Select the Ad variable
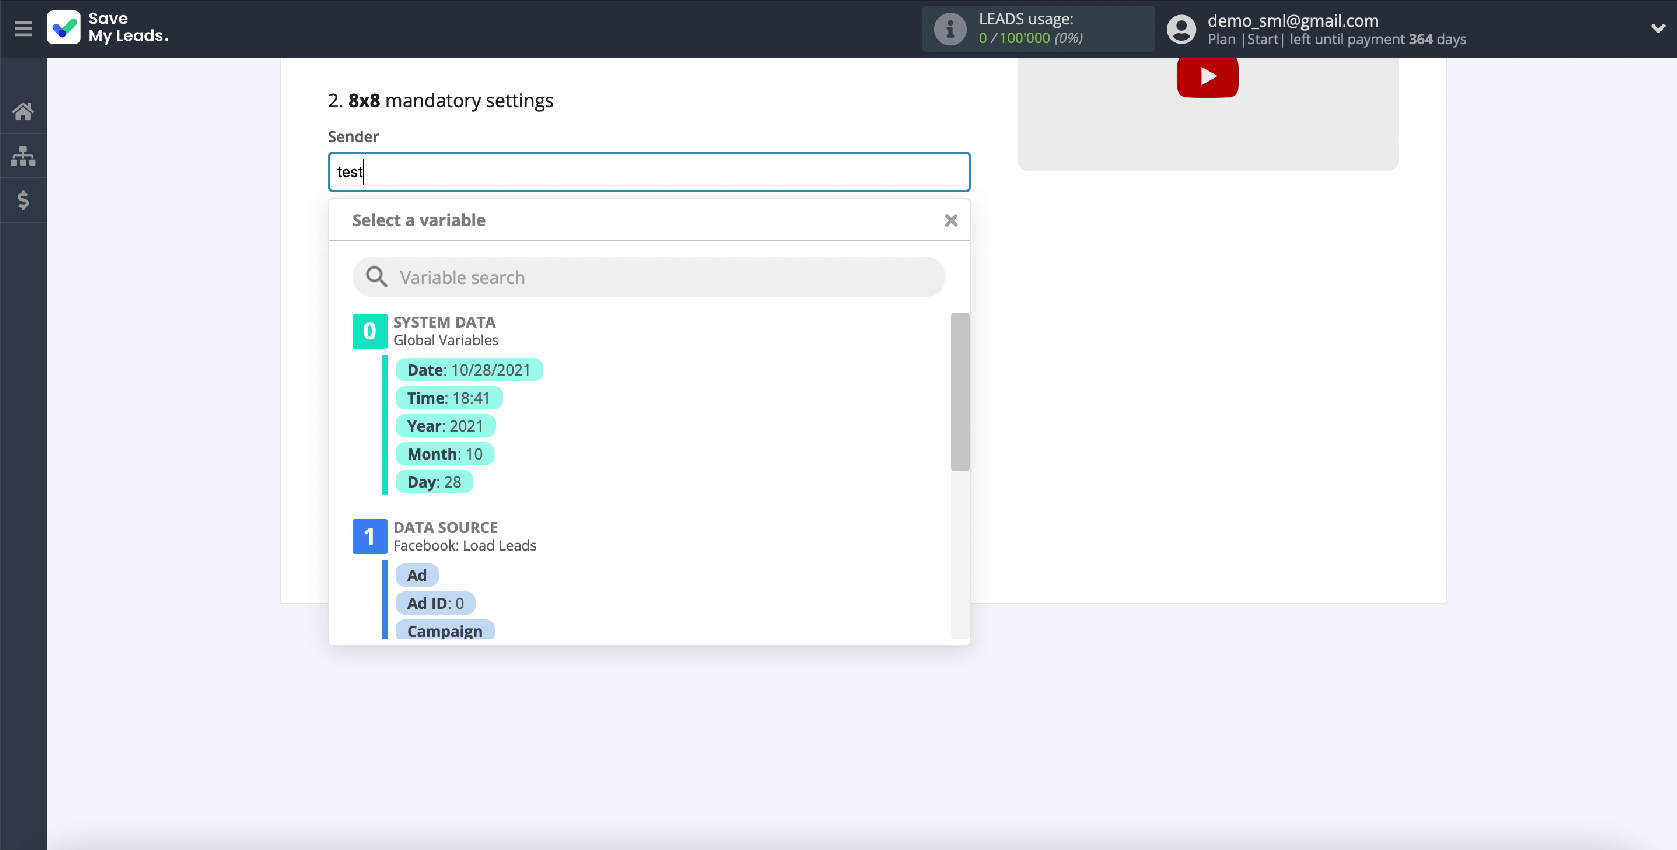1677x850 pixels. click(417, 575)
